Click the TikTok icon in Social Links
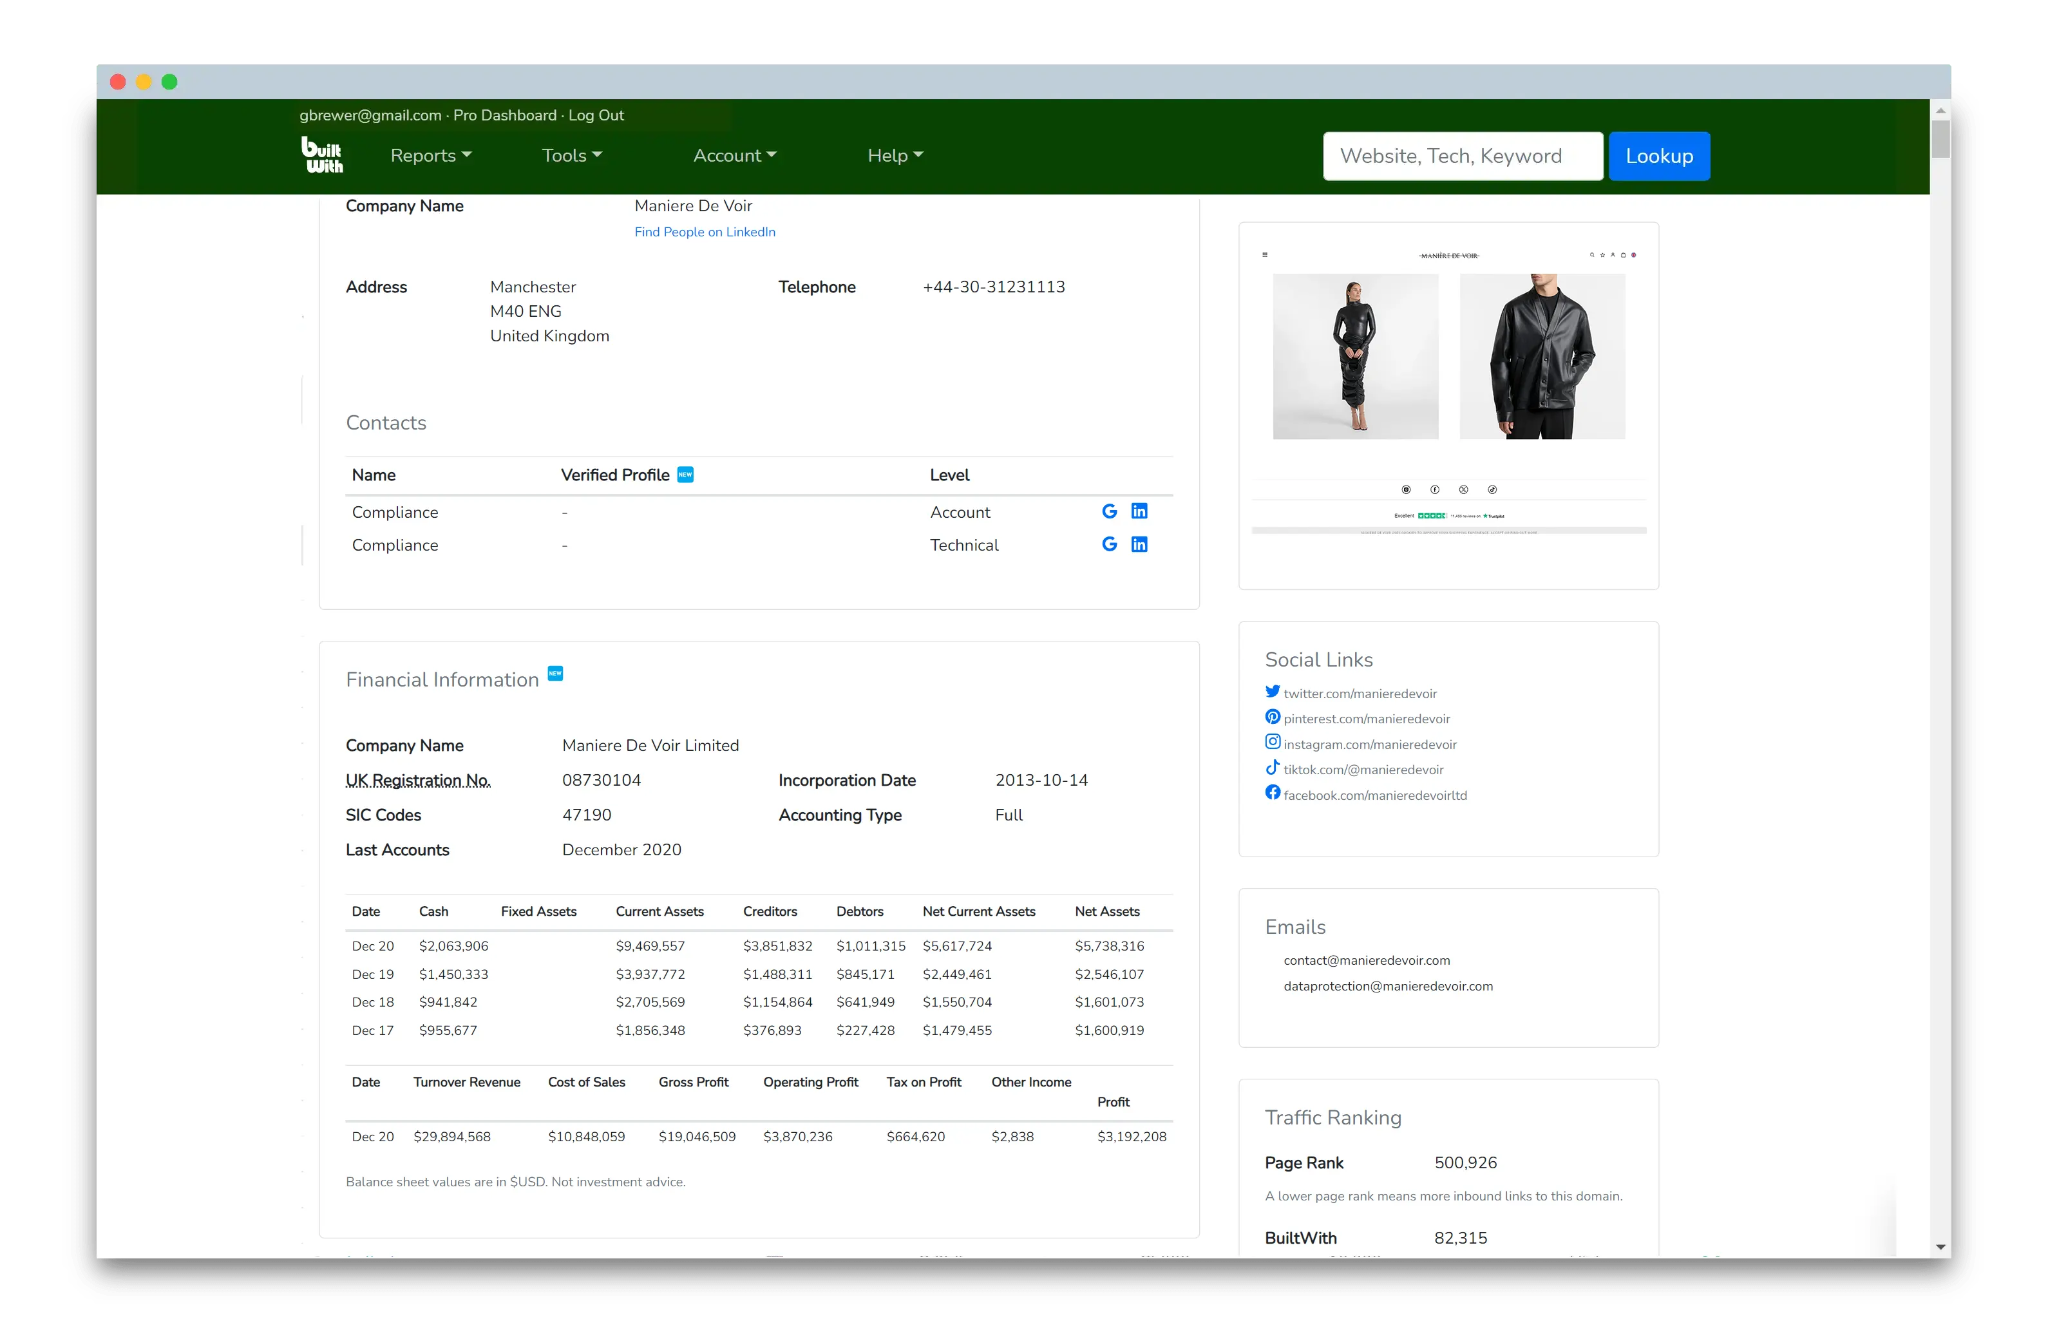Screen dimensions: 2048x1323 coord(1272,768)
